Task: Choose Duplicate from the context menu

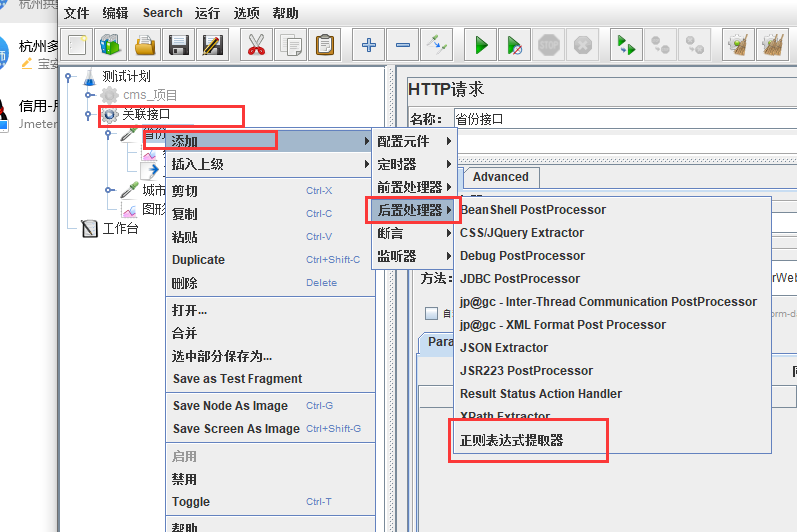Action: [x=269, y=260]
